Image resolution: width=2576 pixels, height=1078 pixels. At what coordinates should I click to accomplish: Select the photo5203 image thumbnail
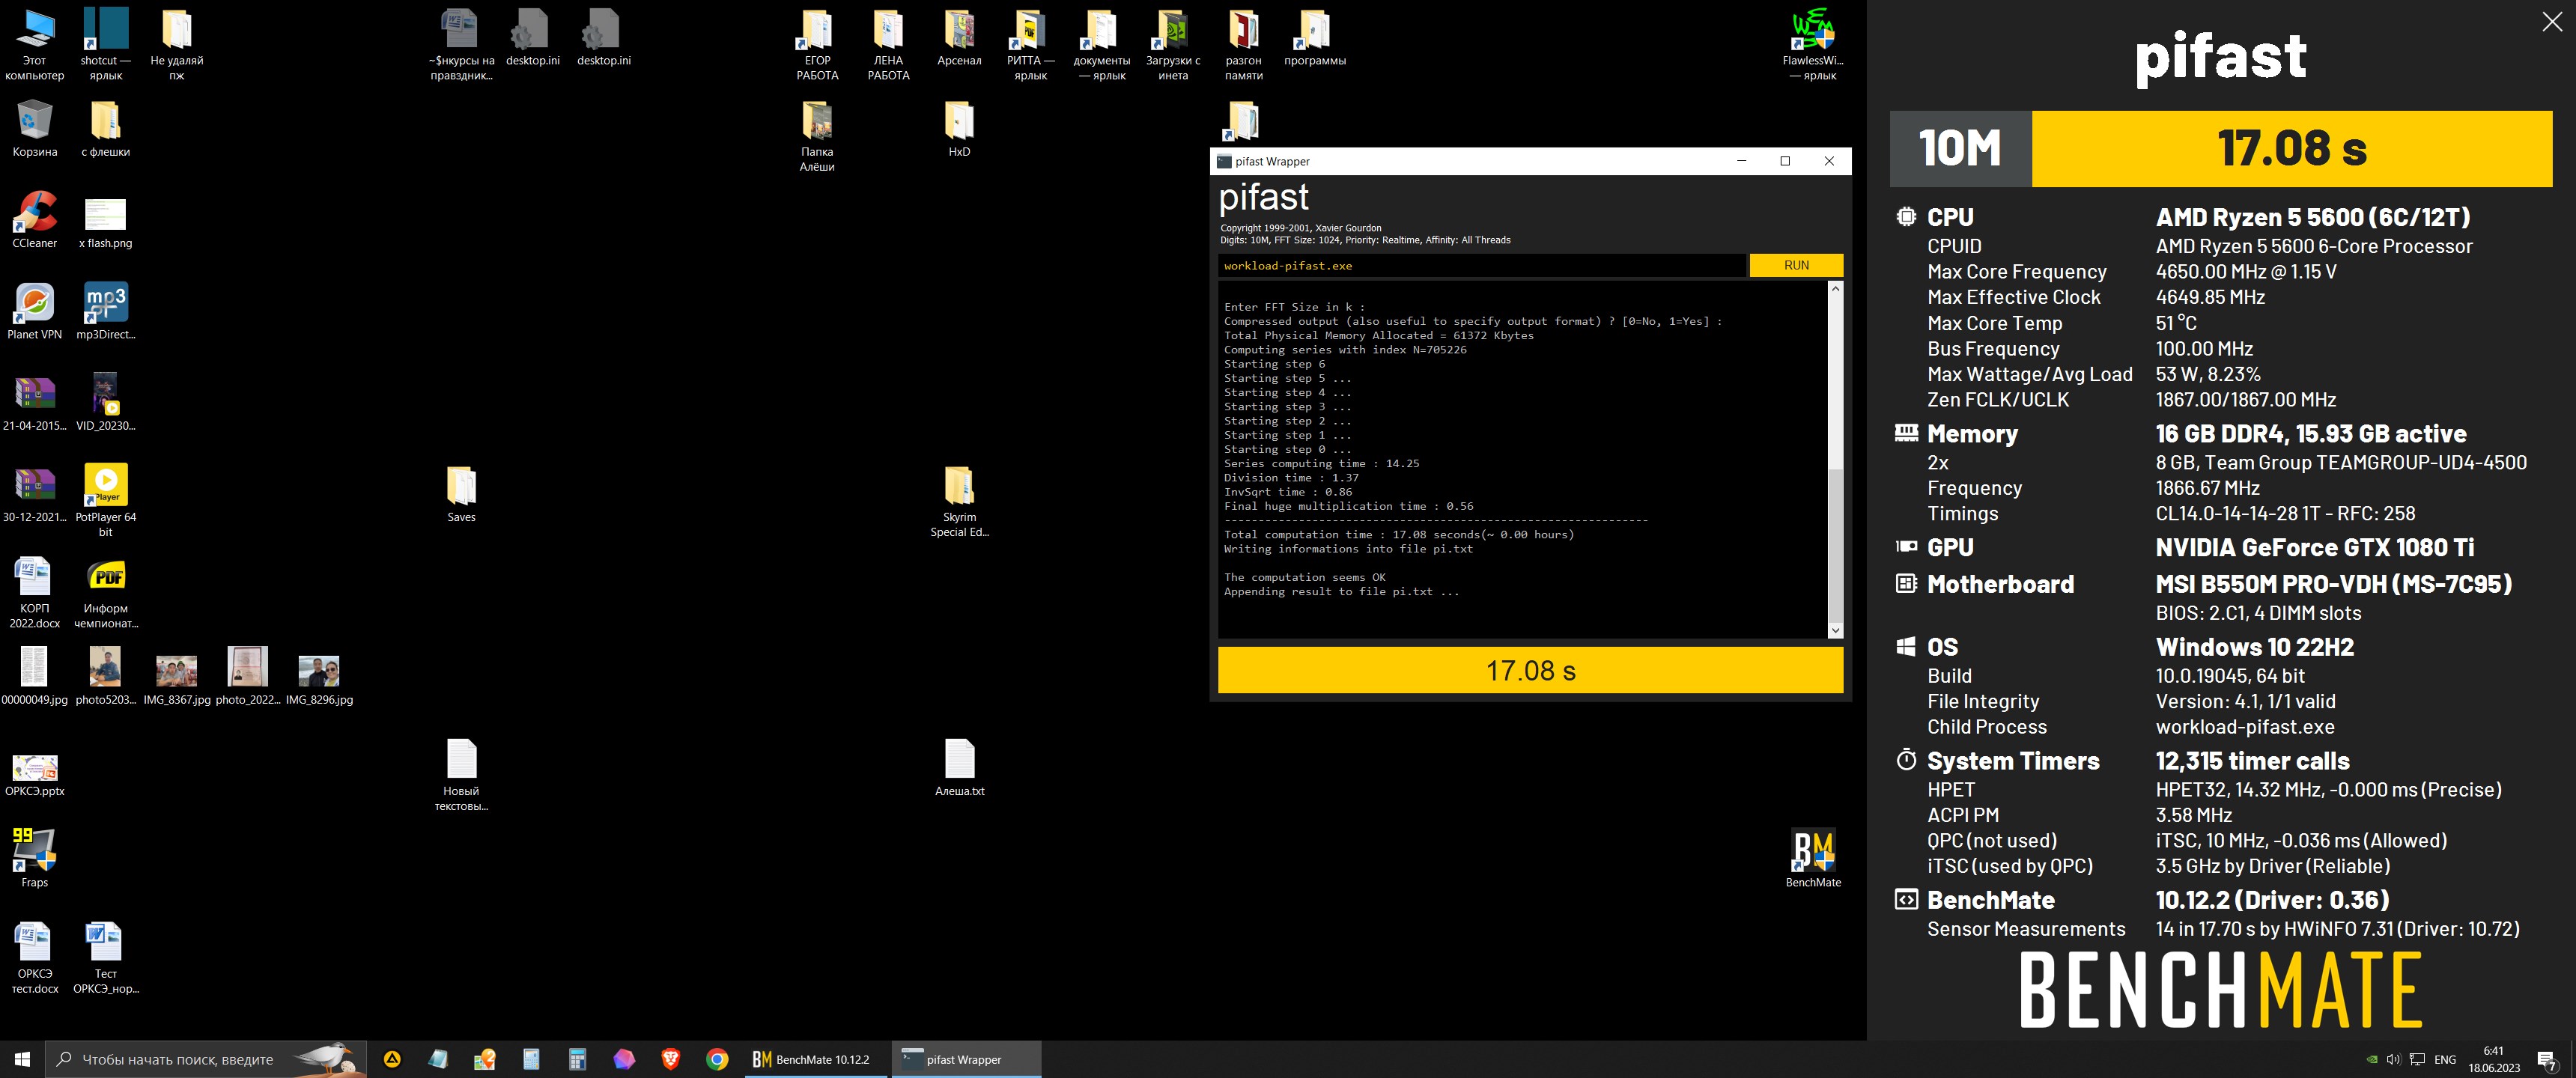pyautogui.click(x=105, y=676)
